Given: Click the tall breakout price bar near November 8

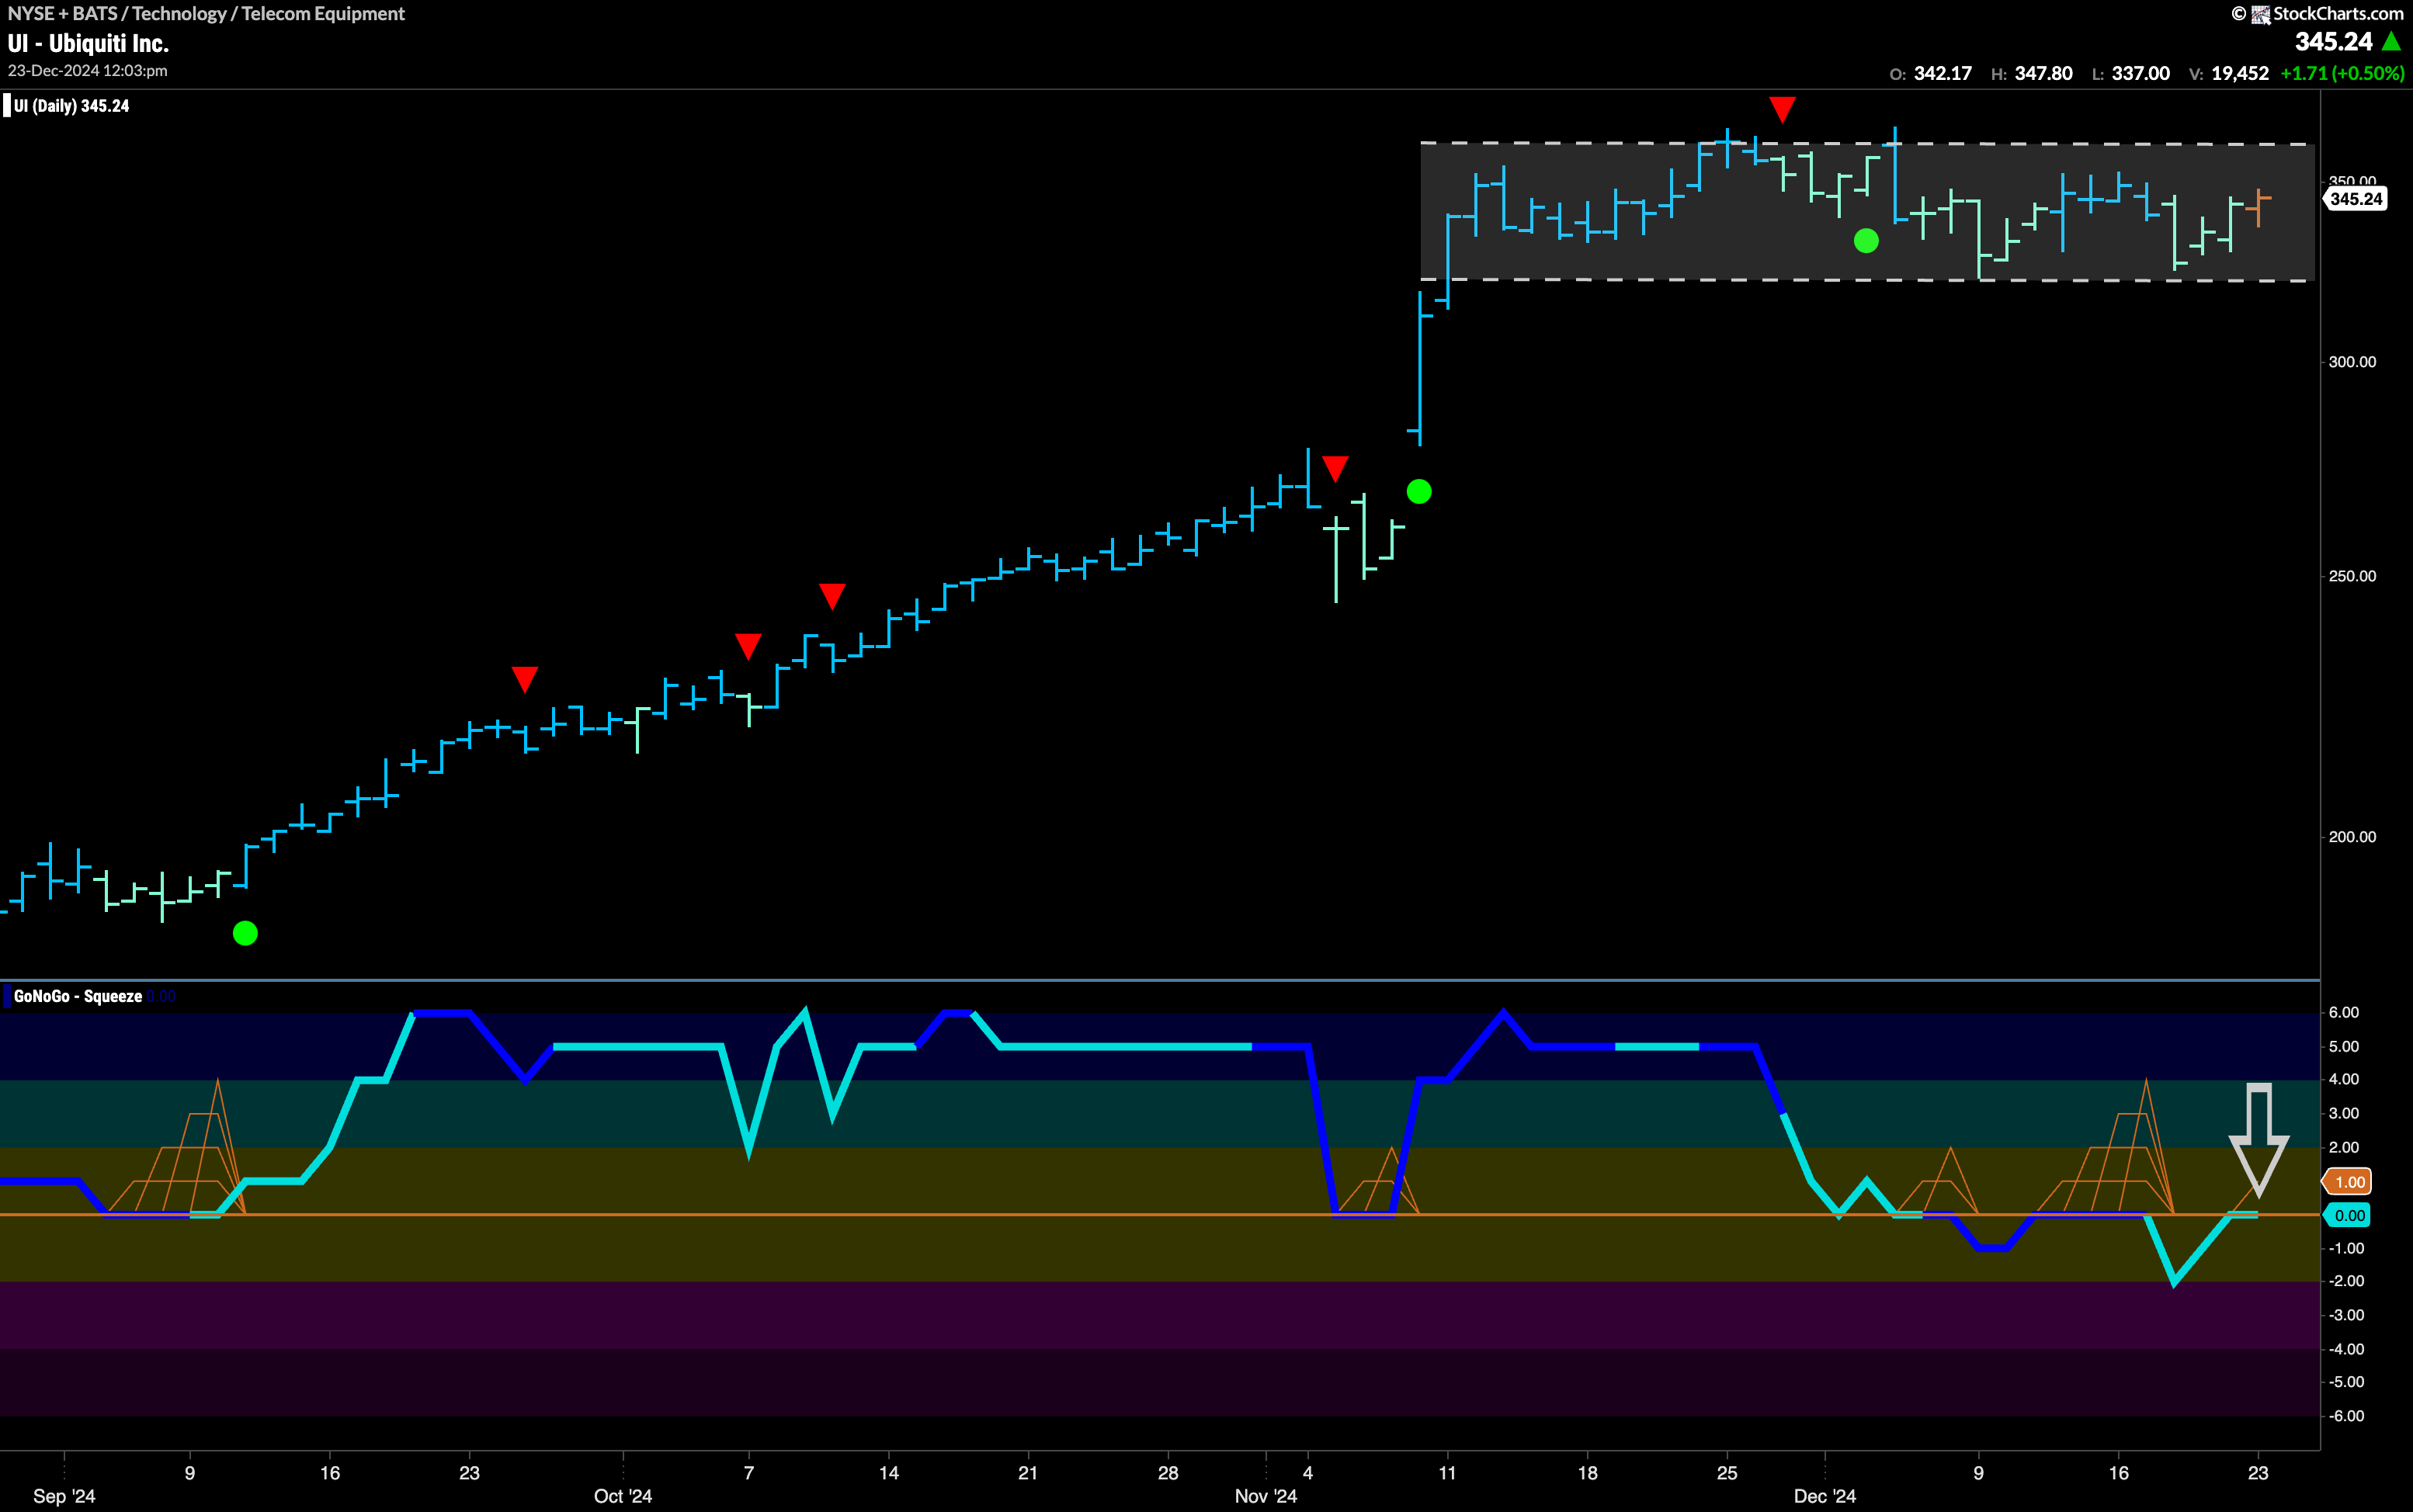Looking at the screenshot, I should tap(1419, 368).
